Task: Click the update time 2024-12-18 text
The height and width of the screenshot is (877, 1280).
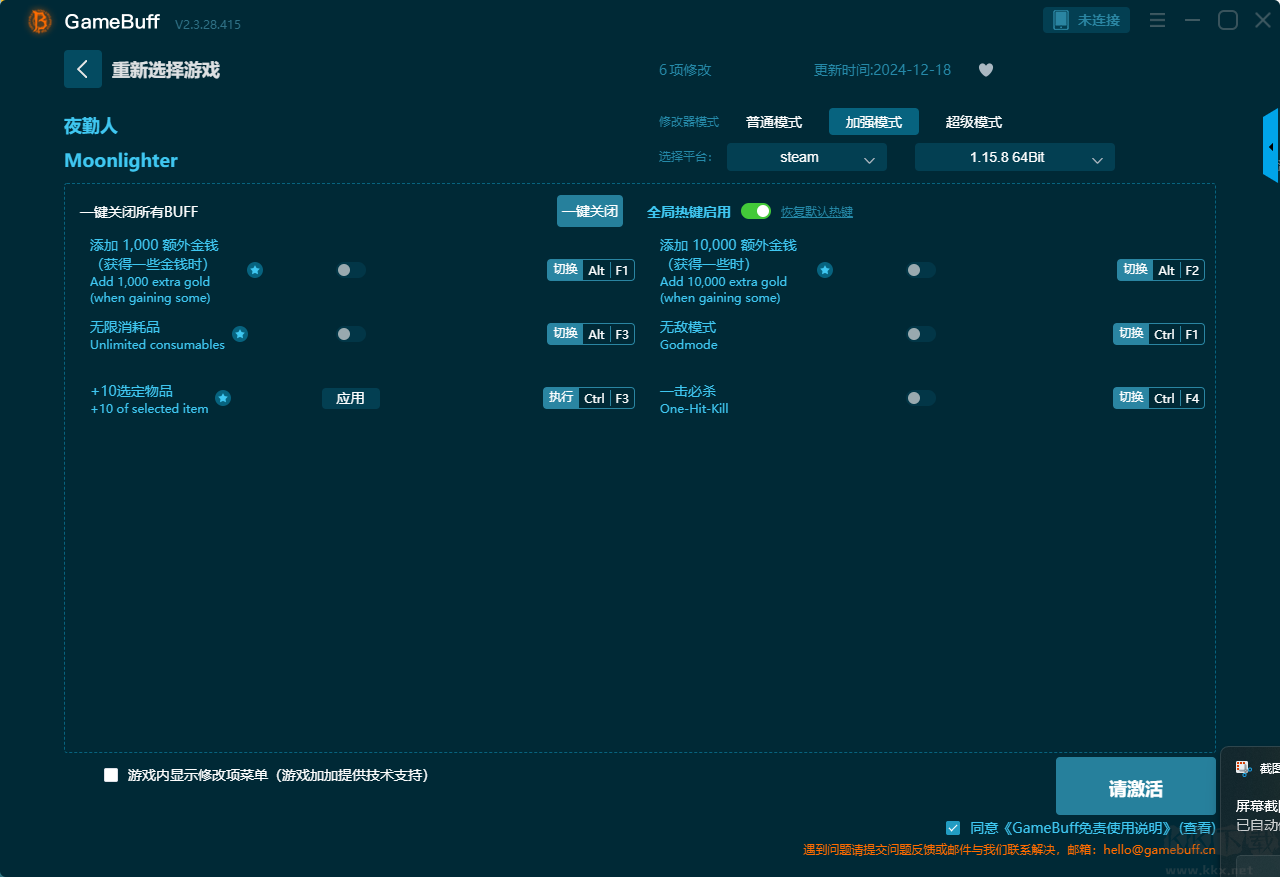Action: point(882,70)
